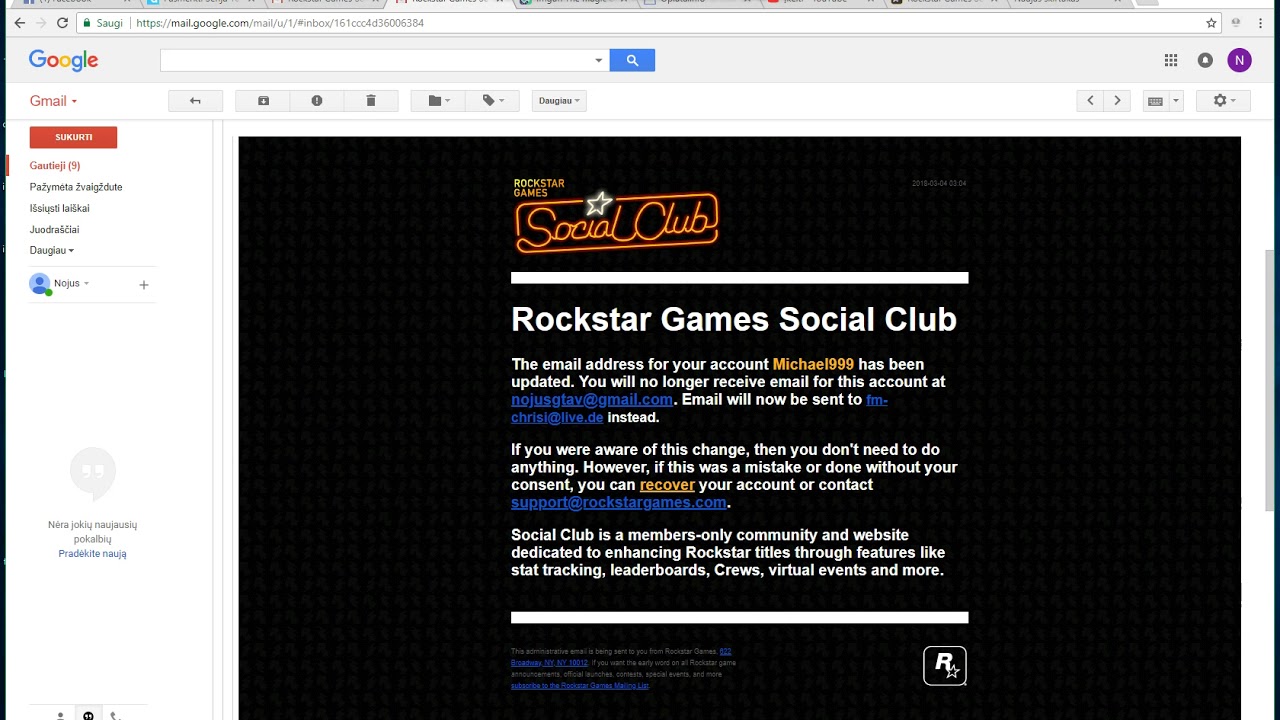1280x720 pixels.
Task: Click the browser address bar URL
Action: point(280,23)
